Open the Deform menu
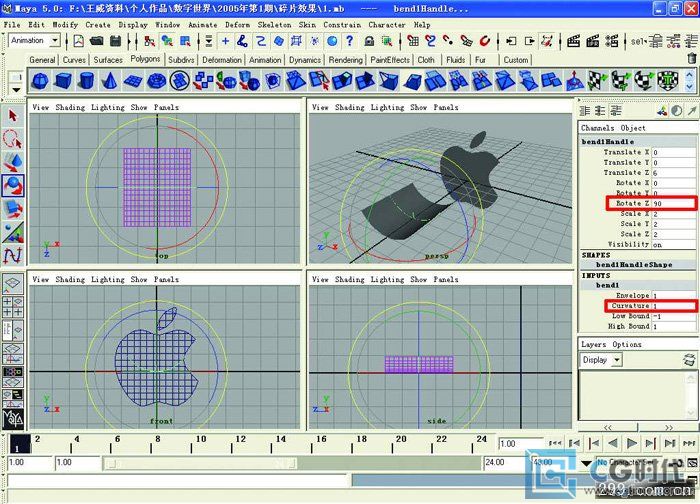700x504 pixels. tap(237, 25)
